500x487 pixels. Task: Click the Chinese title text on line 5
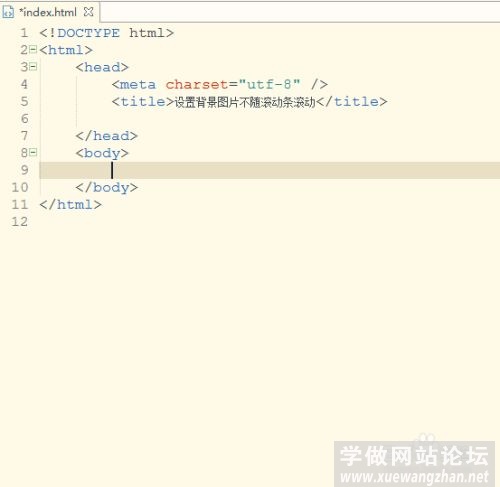[x=245, y=102]
